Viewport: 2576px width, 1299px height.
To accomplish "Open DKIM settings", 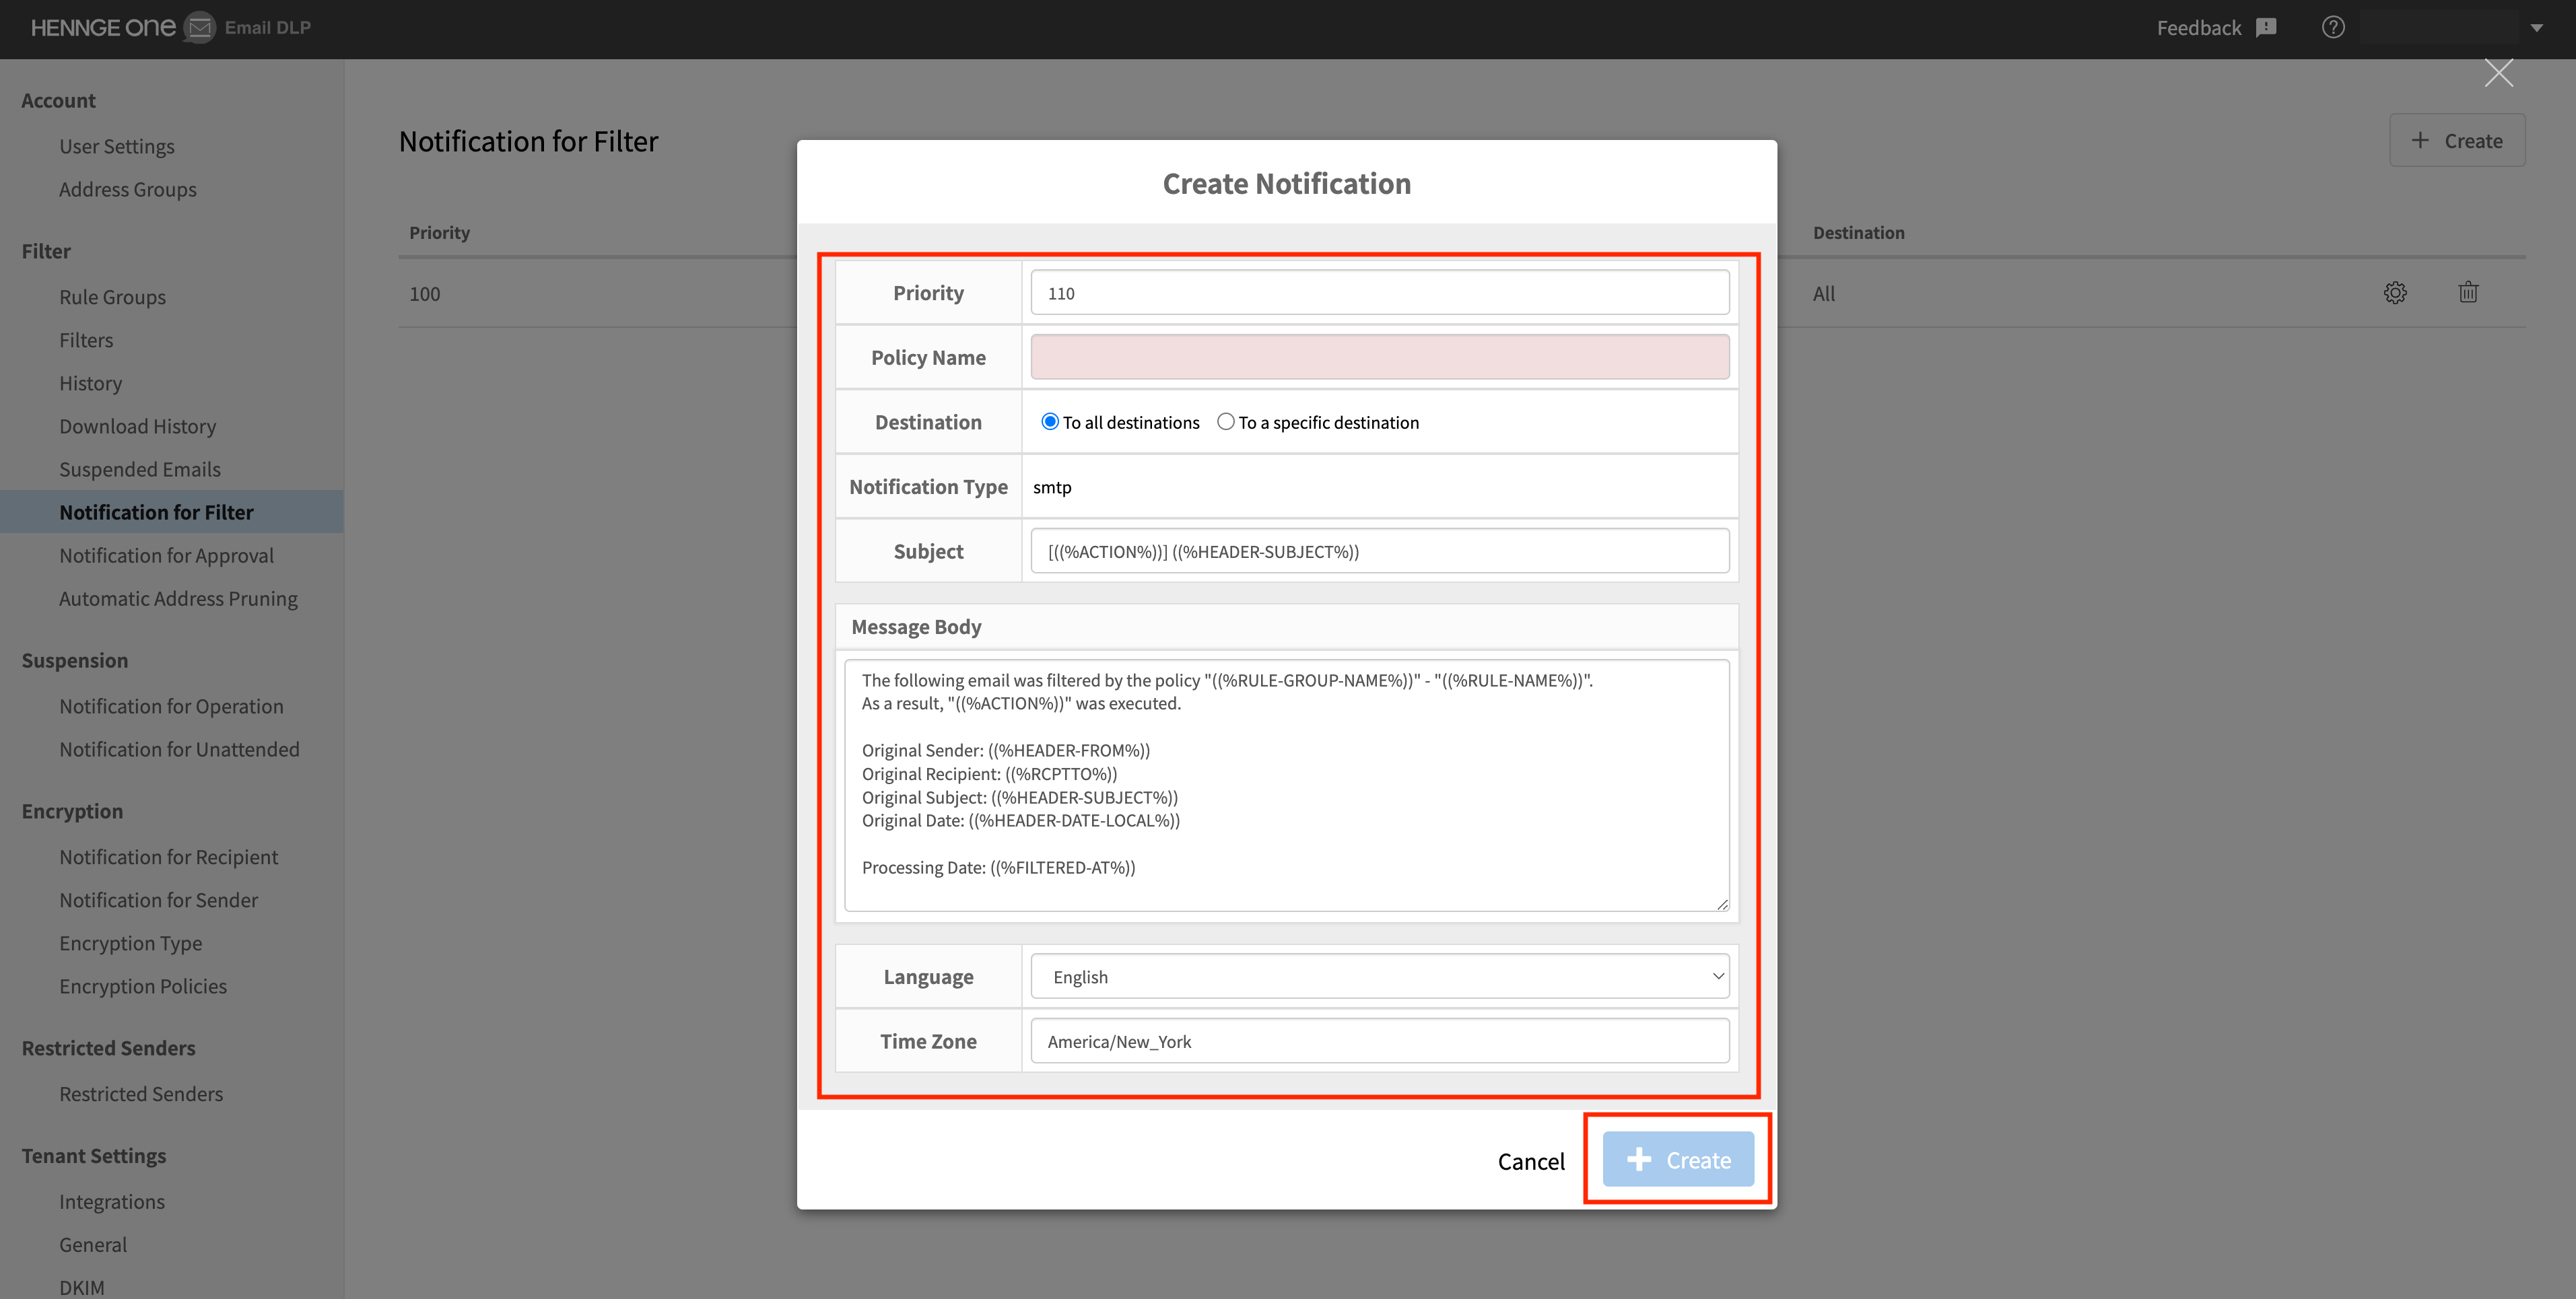I will click(x=82, y=1287).
